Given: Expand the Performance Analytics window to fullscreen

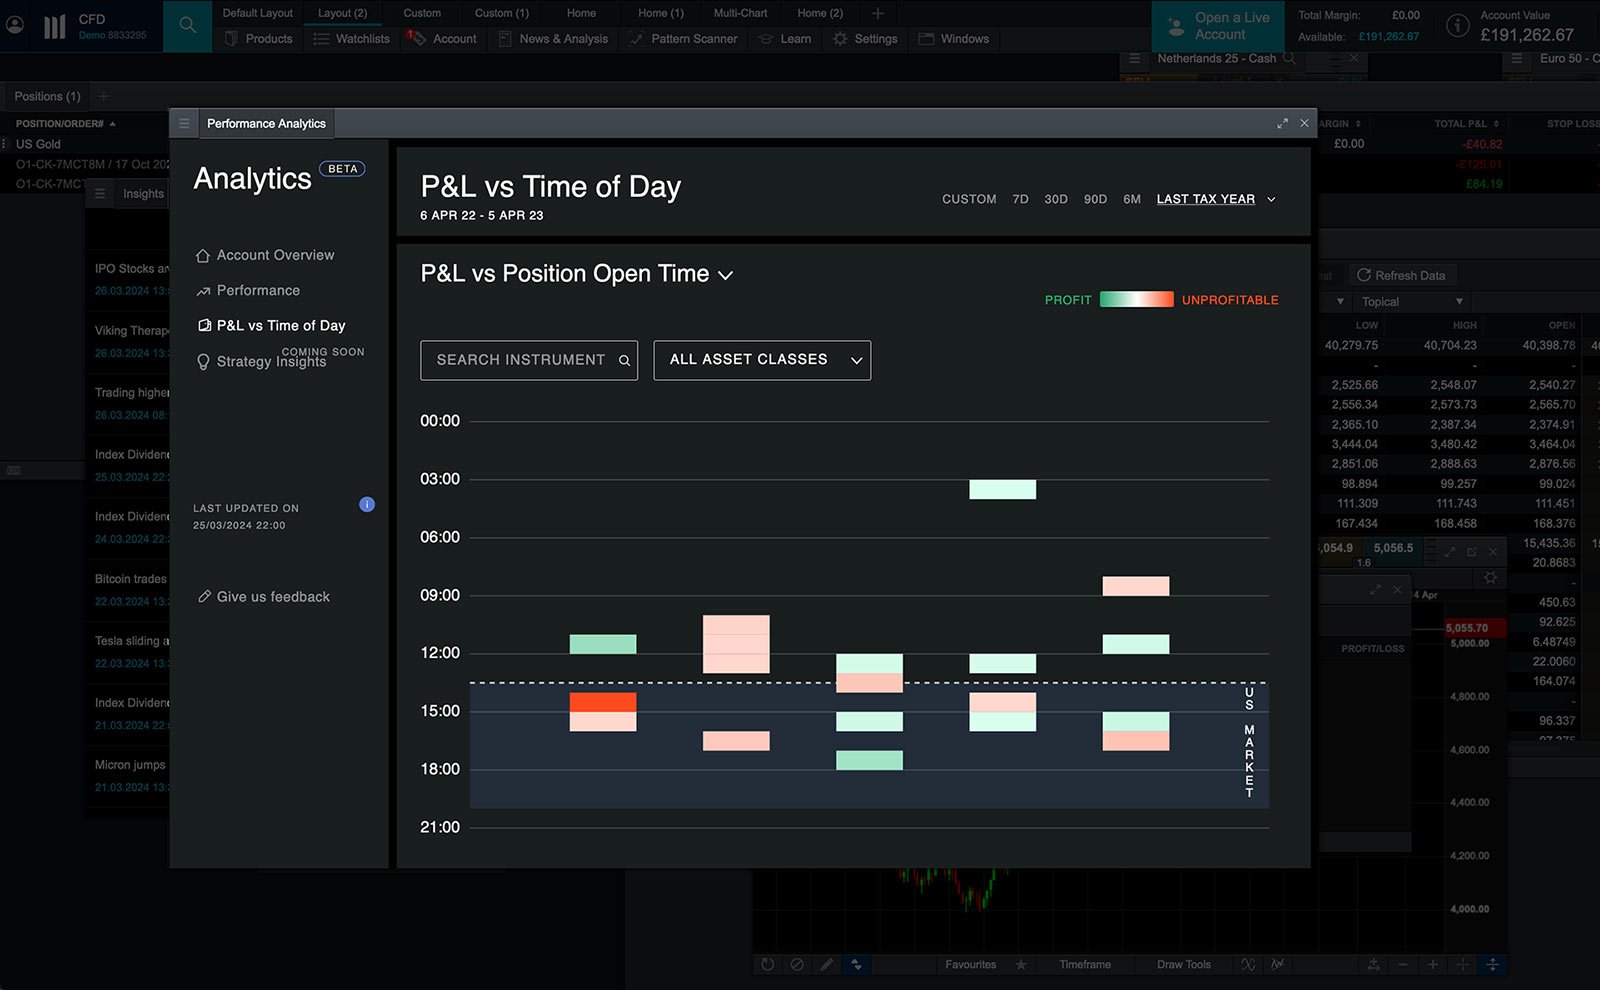Looking at the screenshot, I should [x=1282, y=124].
